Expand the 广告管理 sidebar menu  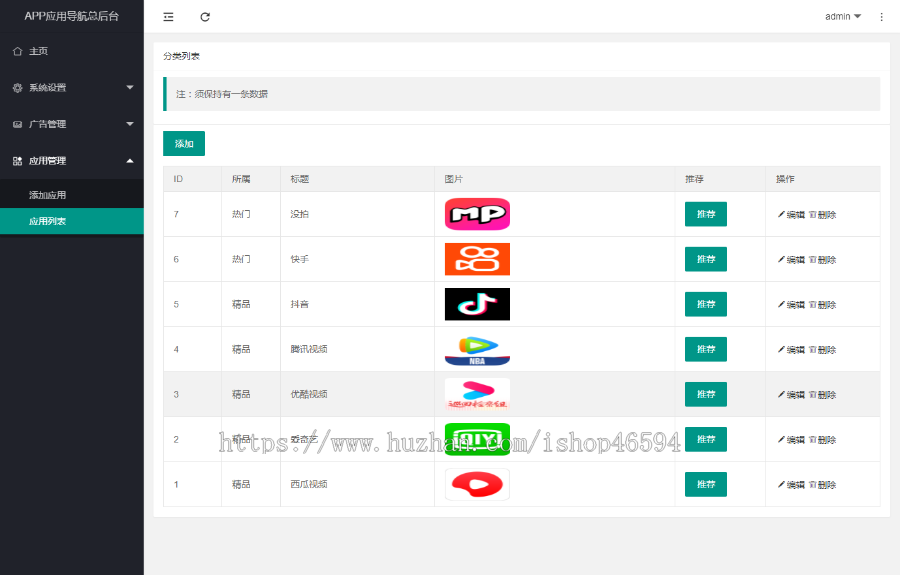click(x=72, y=124)
